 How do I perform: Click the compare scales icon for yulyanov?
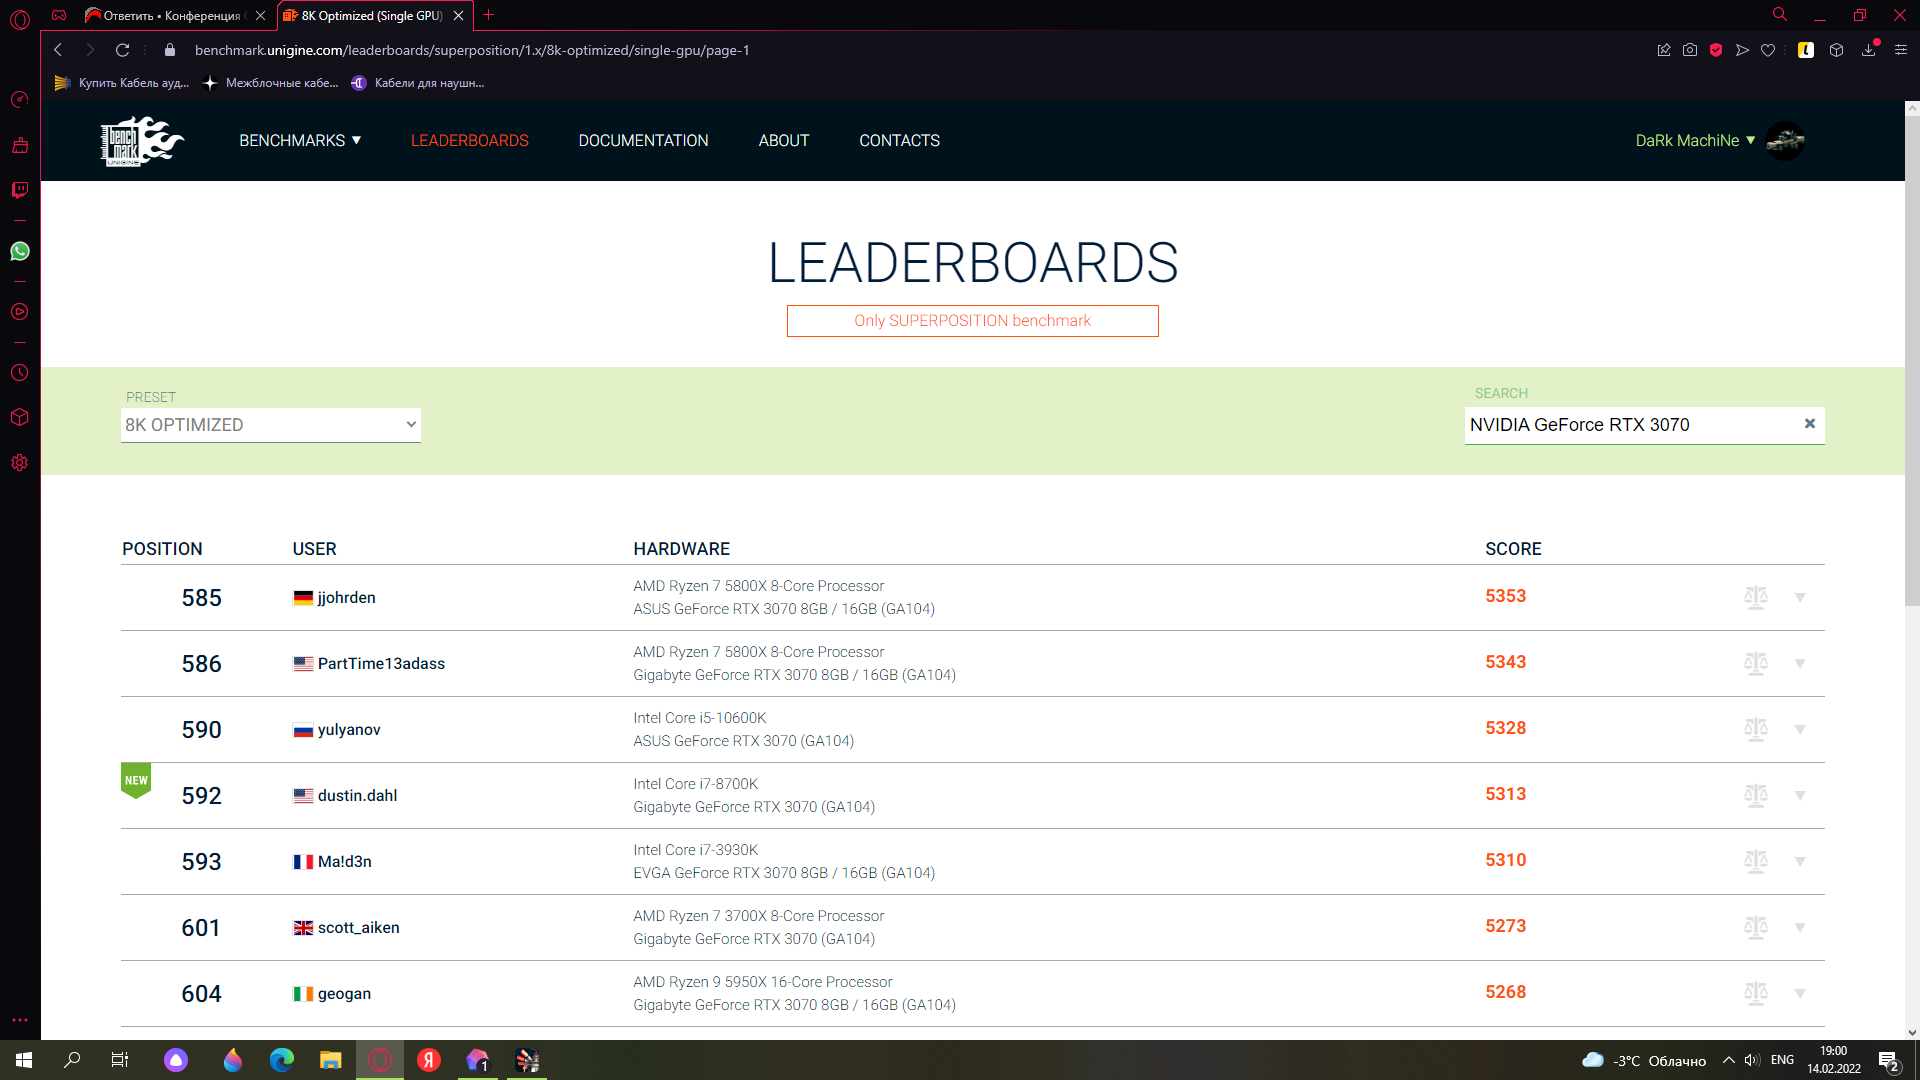click(1755, 729)
